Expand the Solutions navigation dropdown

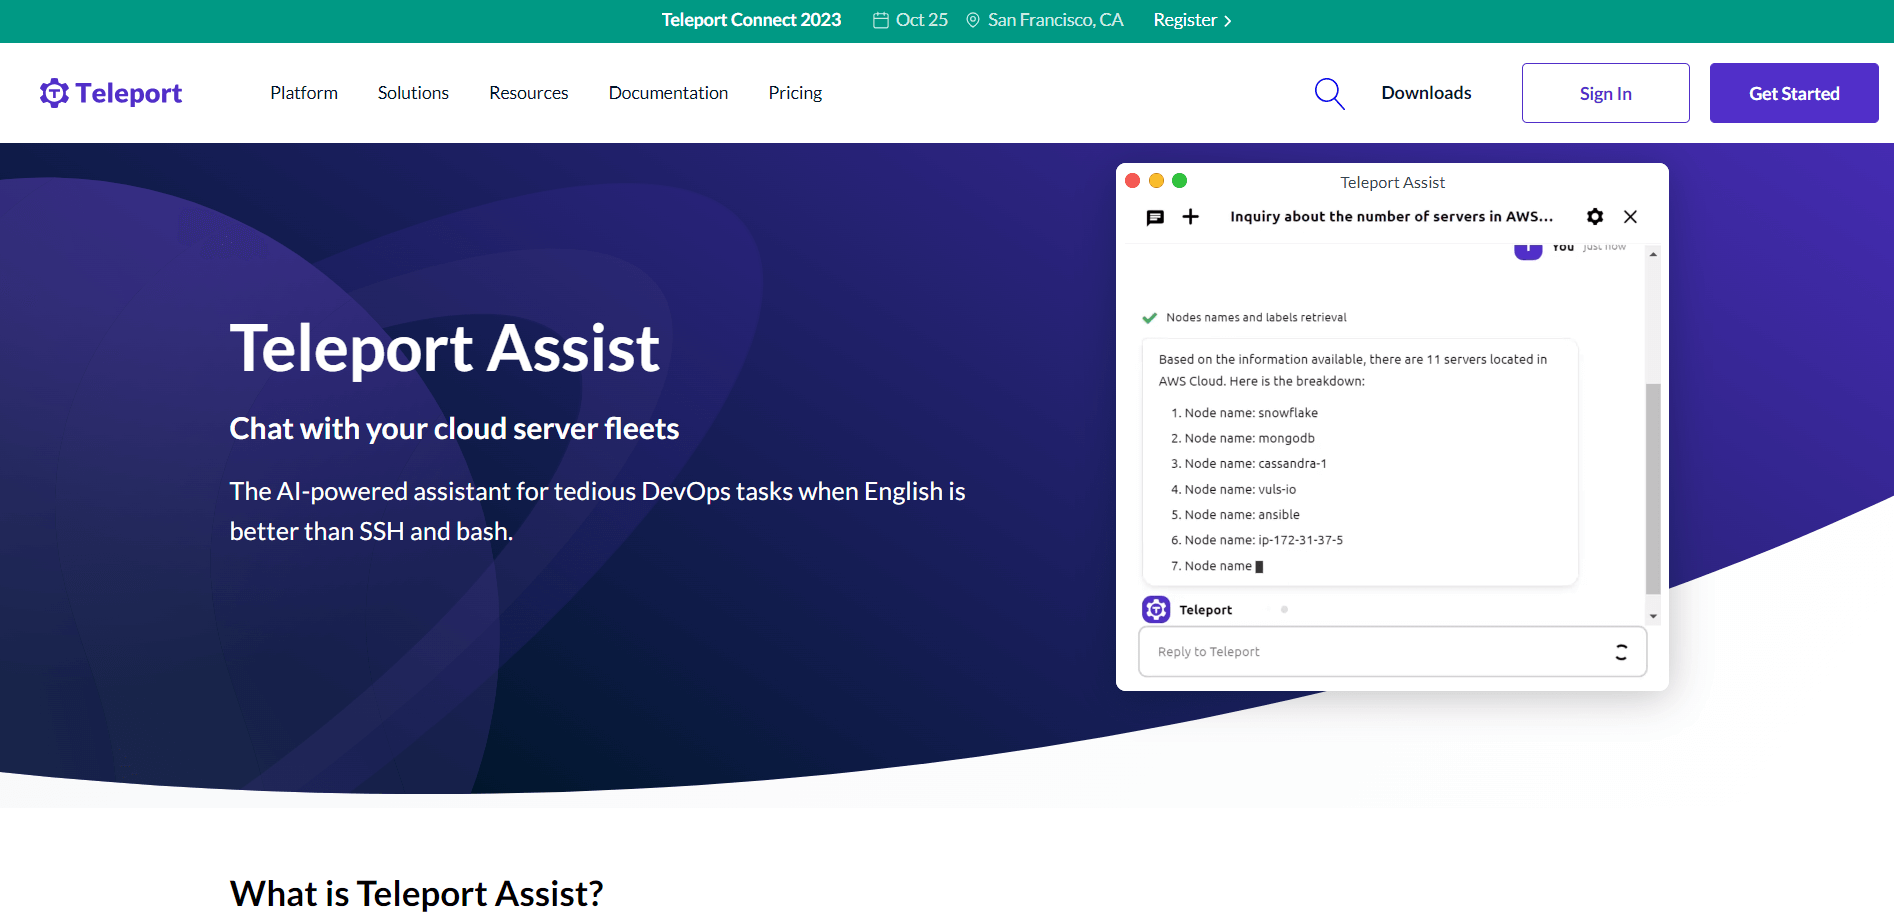click(412, 92)
